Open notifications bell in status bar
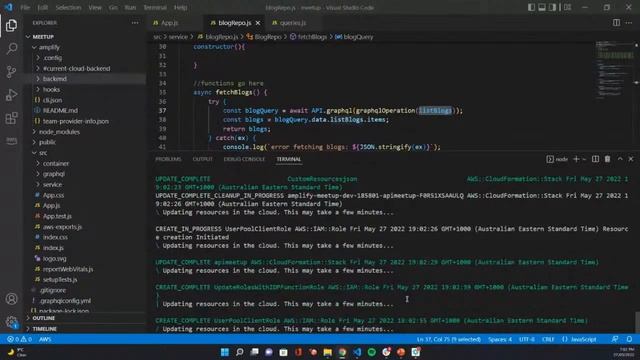Viewport: 640px width, 360px height. 629,339
